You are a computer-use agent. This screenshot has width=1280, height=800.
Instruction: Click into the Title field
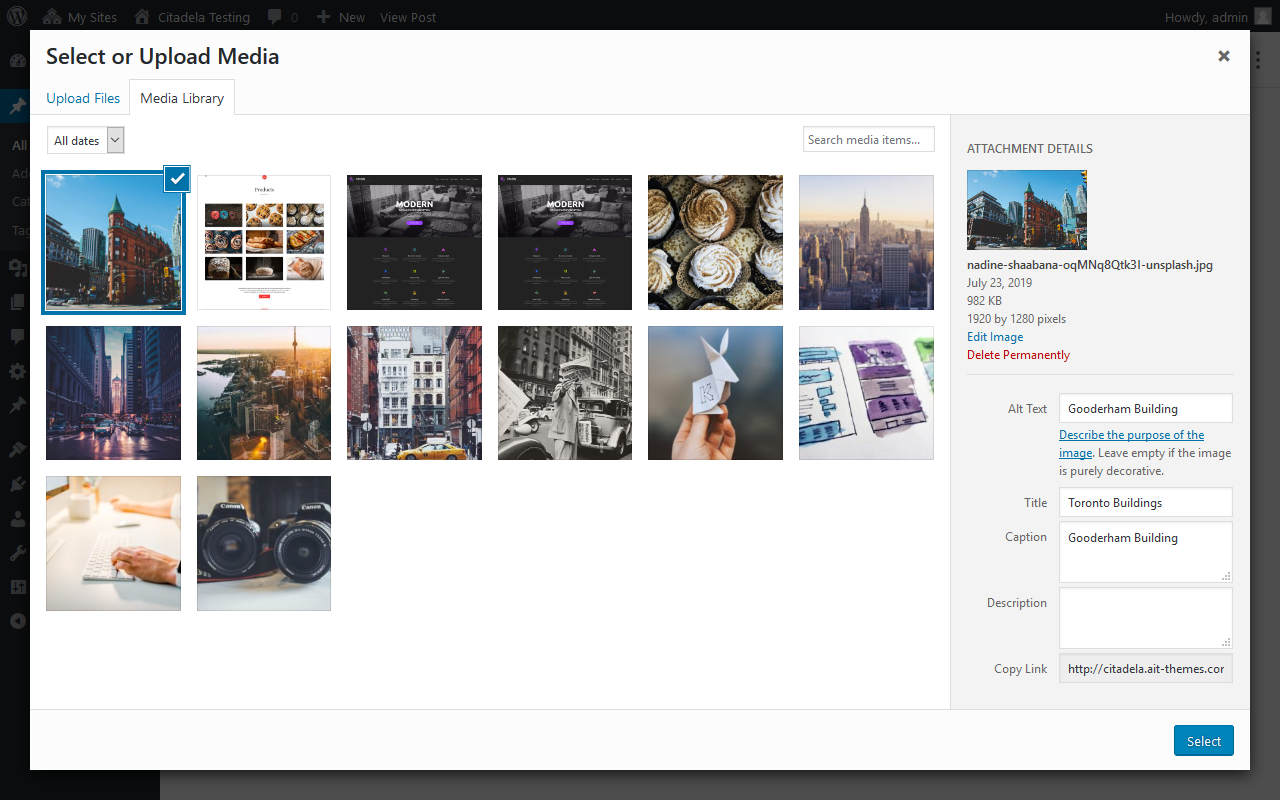(x=1145, y=502)
